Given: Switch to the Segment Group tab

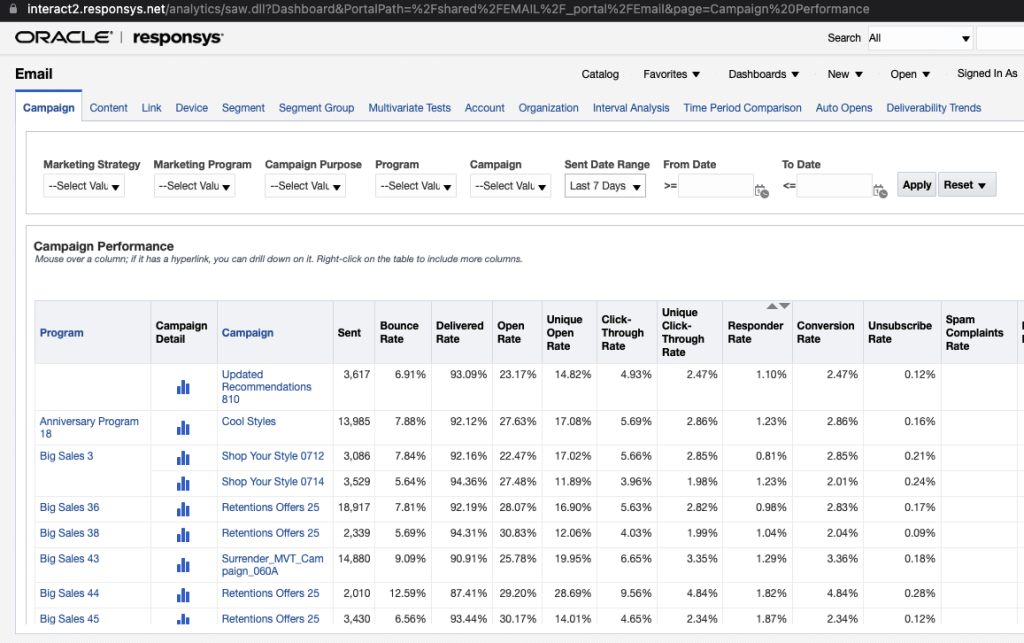Looking at the screenshot, I should click(x=316, y=108).
